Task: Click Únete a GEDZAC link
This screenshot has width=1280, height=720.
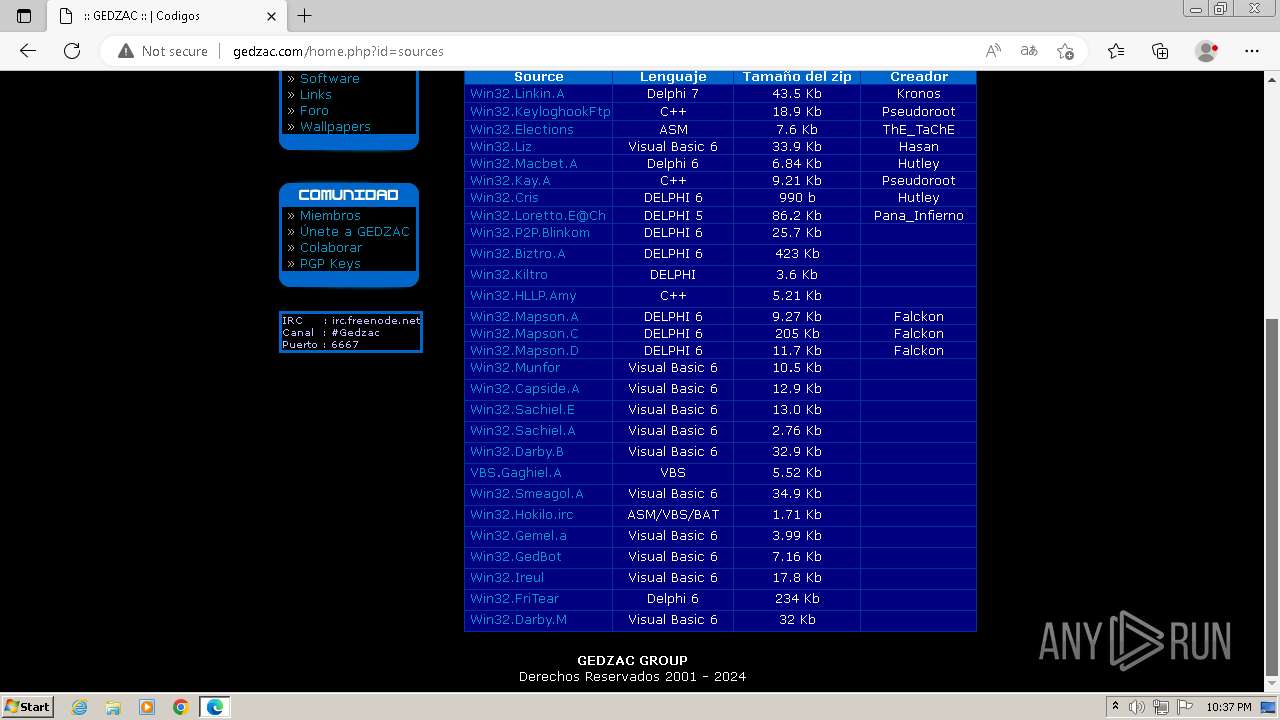Action: pyautogui.click(x=355, y=231)
